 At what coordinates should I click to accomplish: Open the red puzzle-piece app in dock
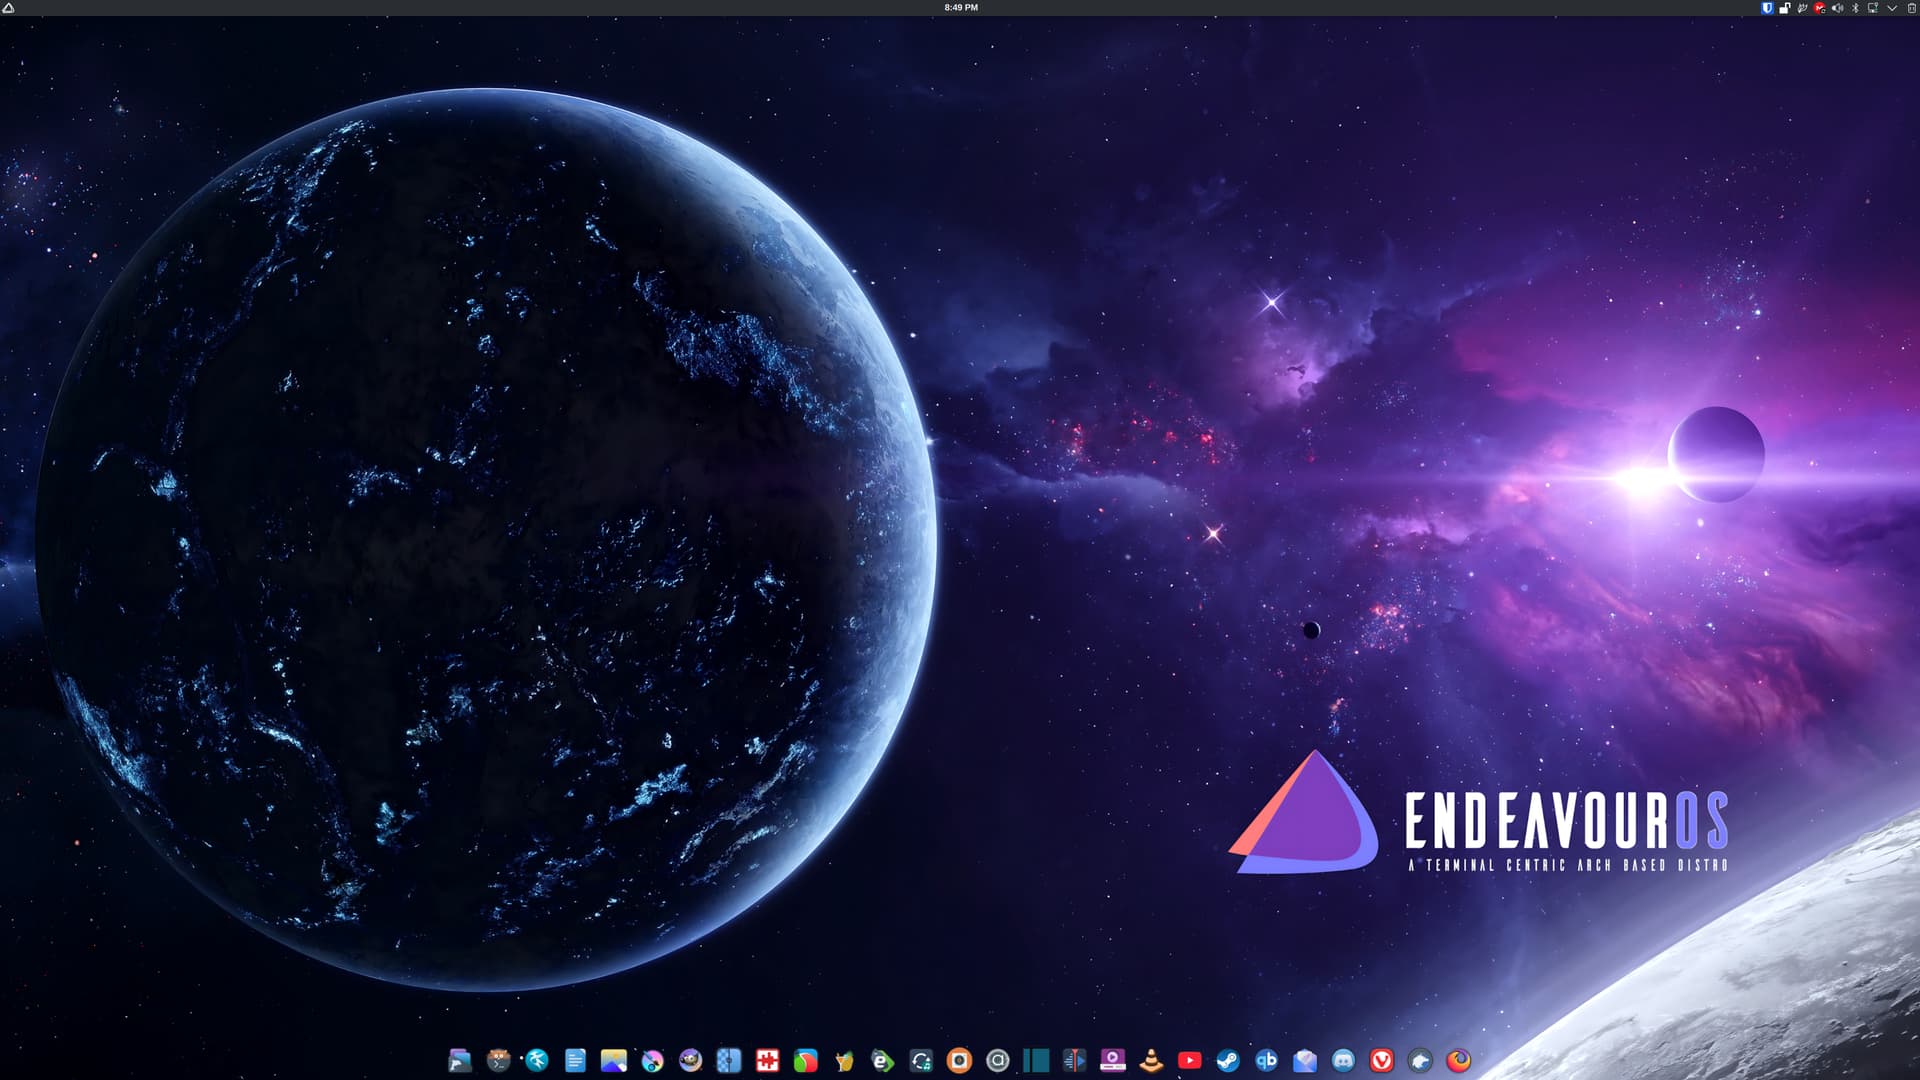767,1061
